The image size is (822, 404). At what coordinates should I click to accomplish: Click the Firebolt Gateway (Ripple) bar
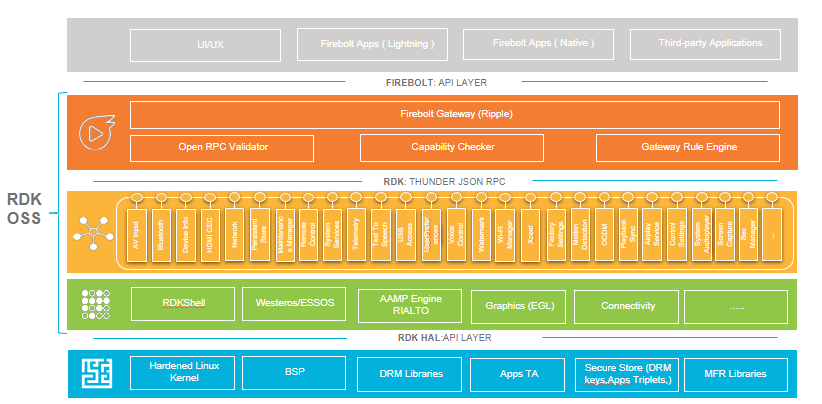click(455, 115)
